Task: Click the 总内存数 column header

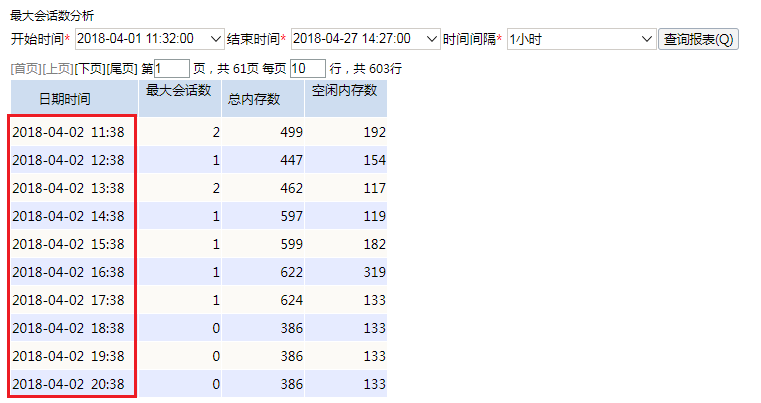Action: 263,99
